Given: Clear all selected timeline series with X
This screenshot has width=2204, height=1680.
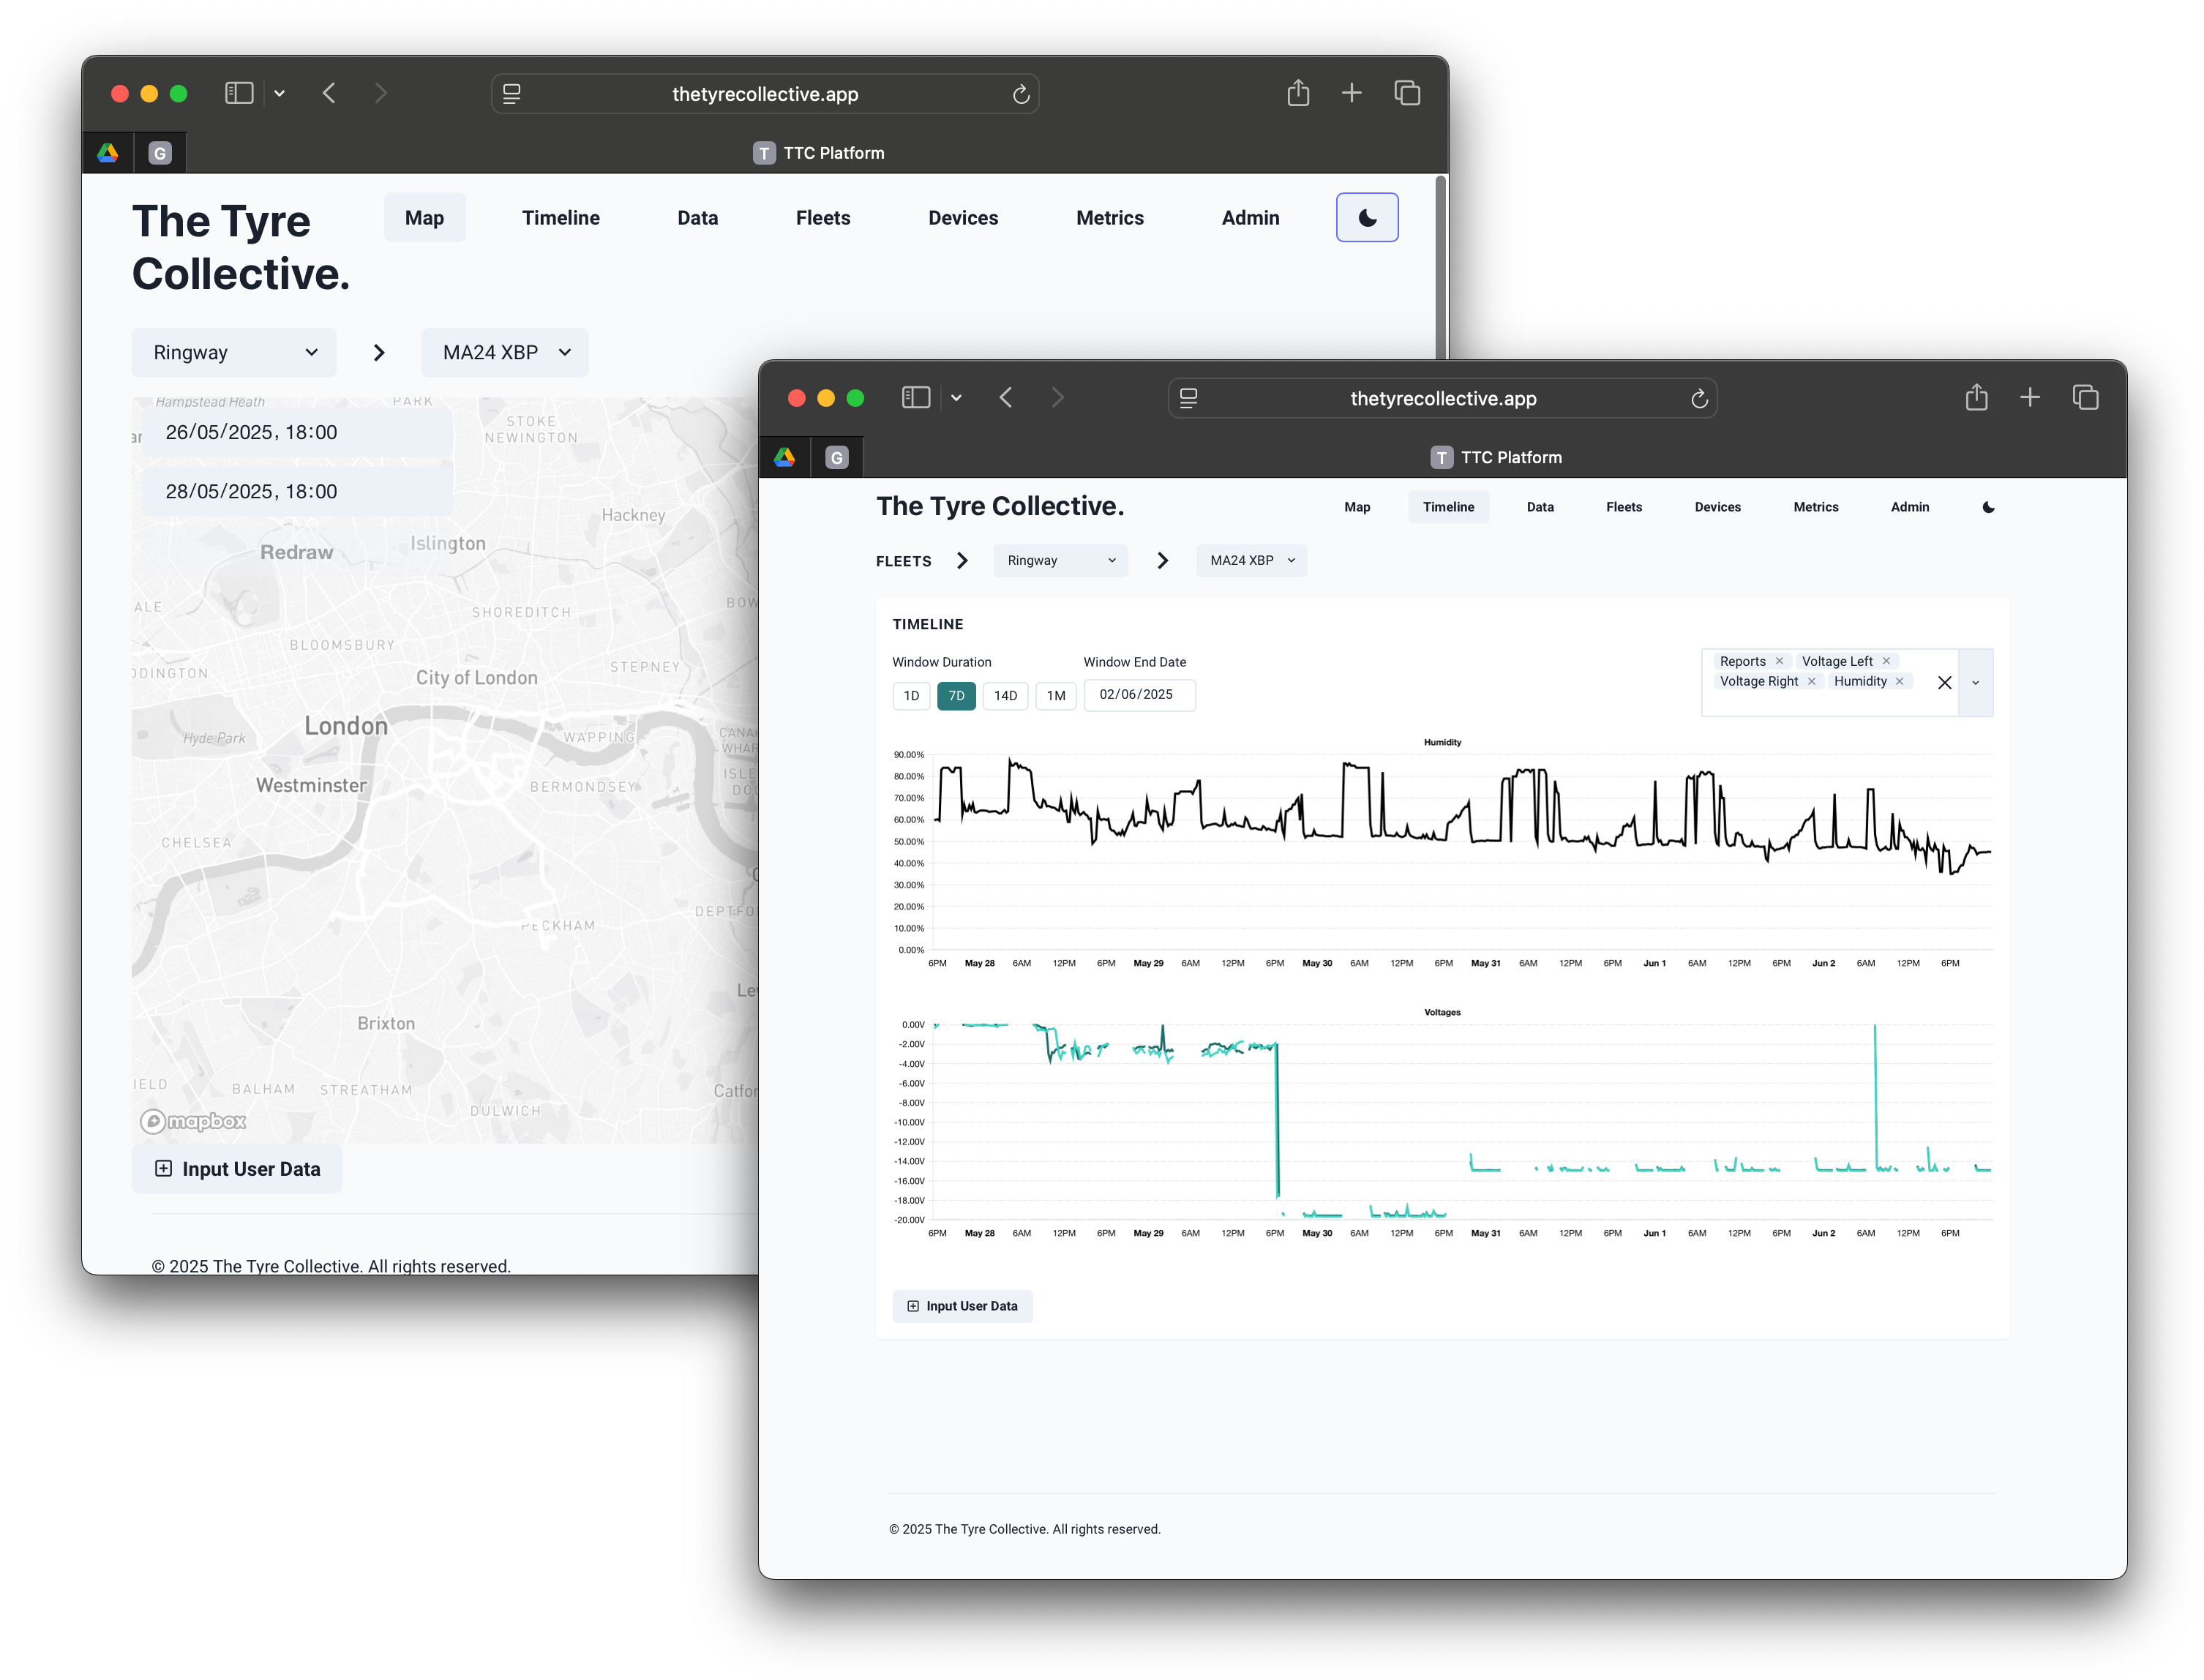Looking at the screenshot, I should coord(1944,682).
